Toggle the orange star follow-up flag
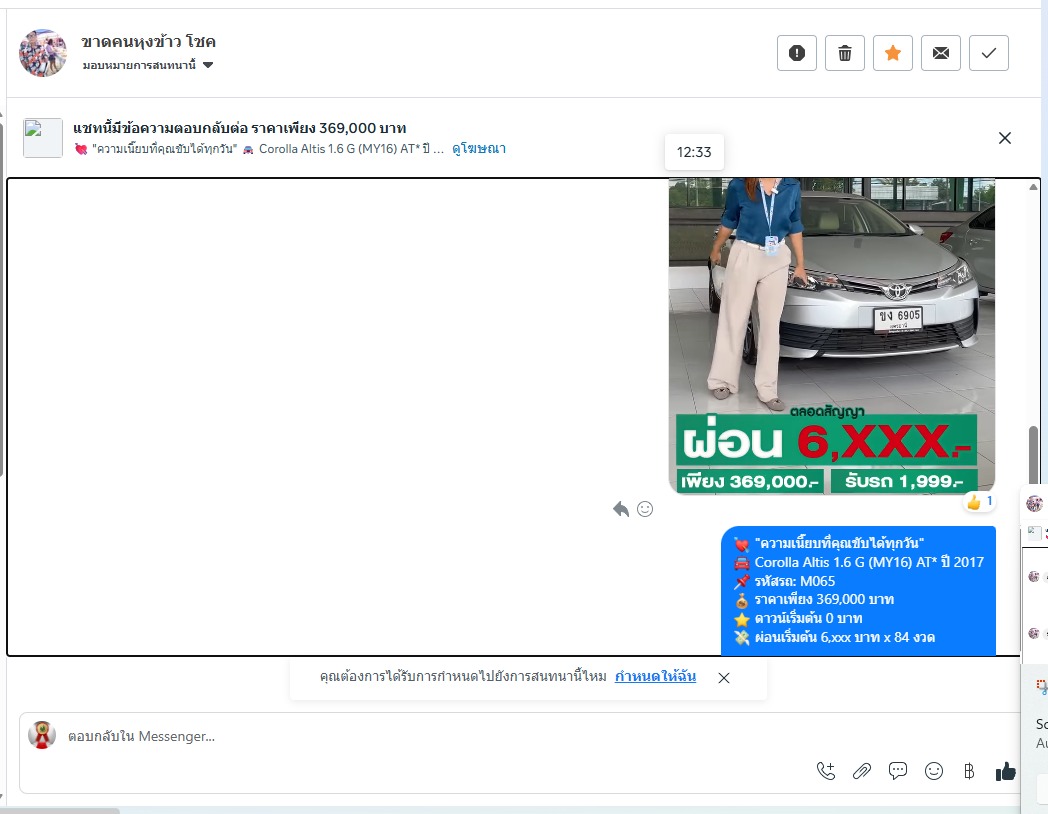 pos(893,53)
